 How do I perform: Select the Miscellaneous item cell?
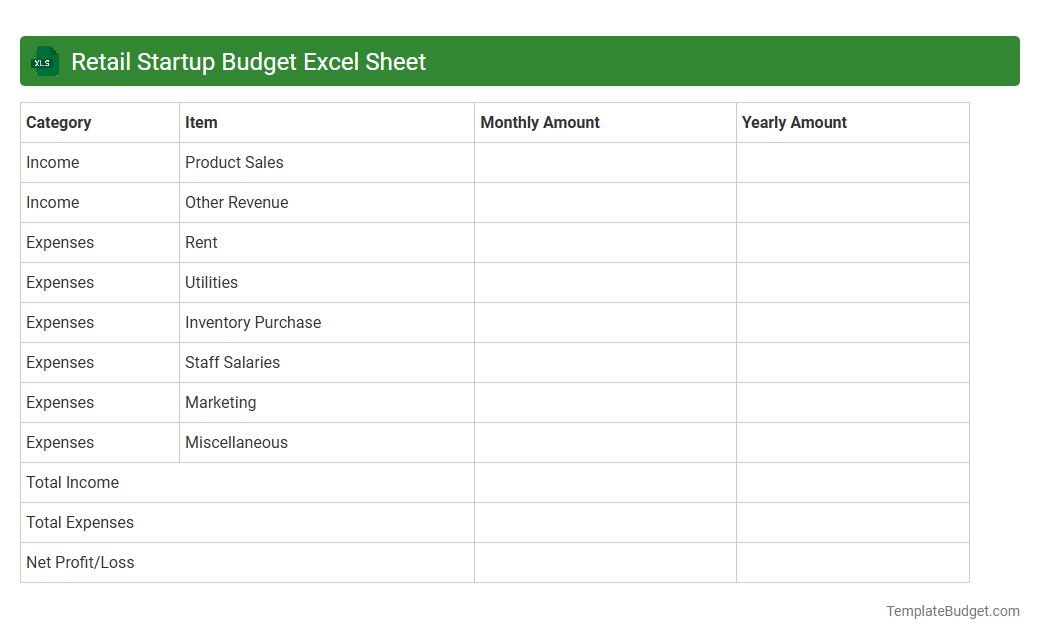pyautogui.click(x=236, y=442)
